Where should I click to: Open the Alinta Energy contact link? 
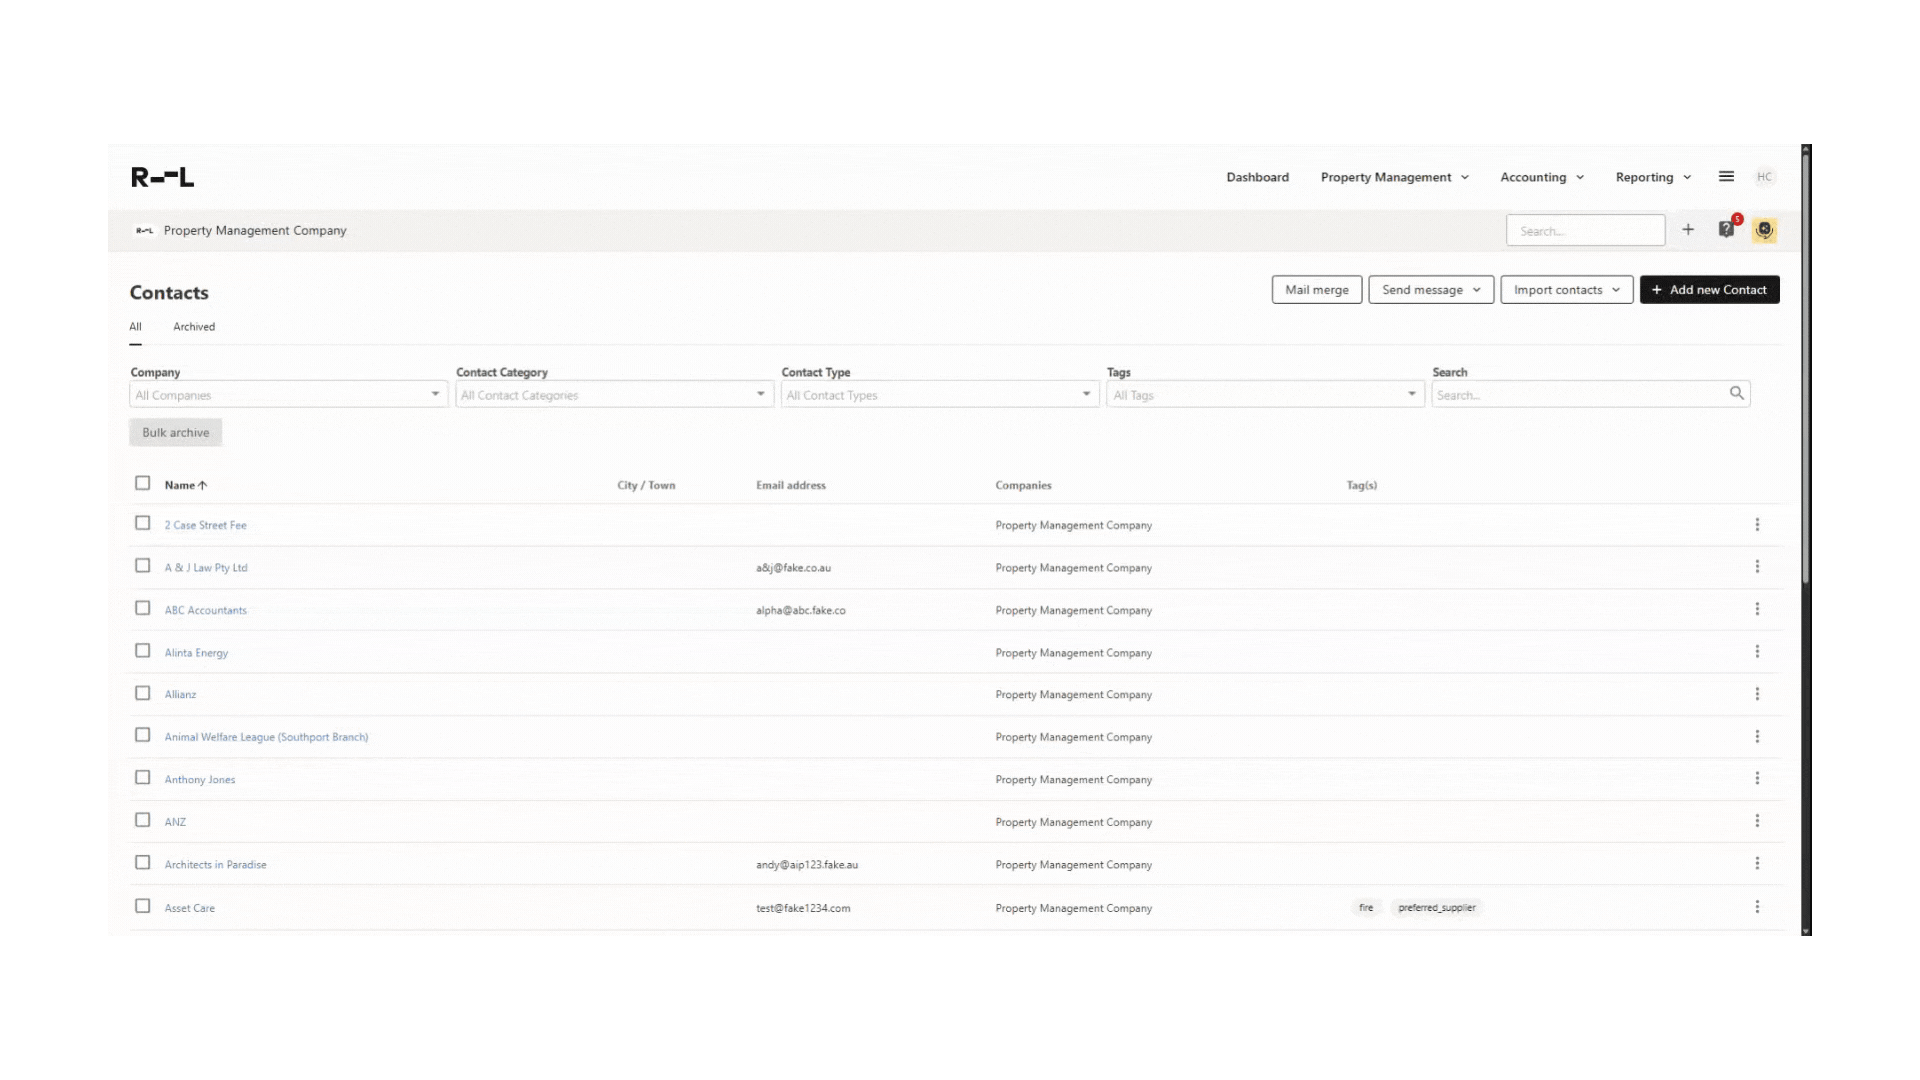pyautogui.click(x=196, y=653)
